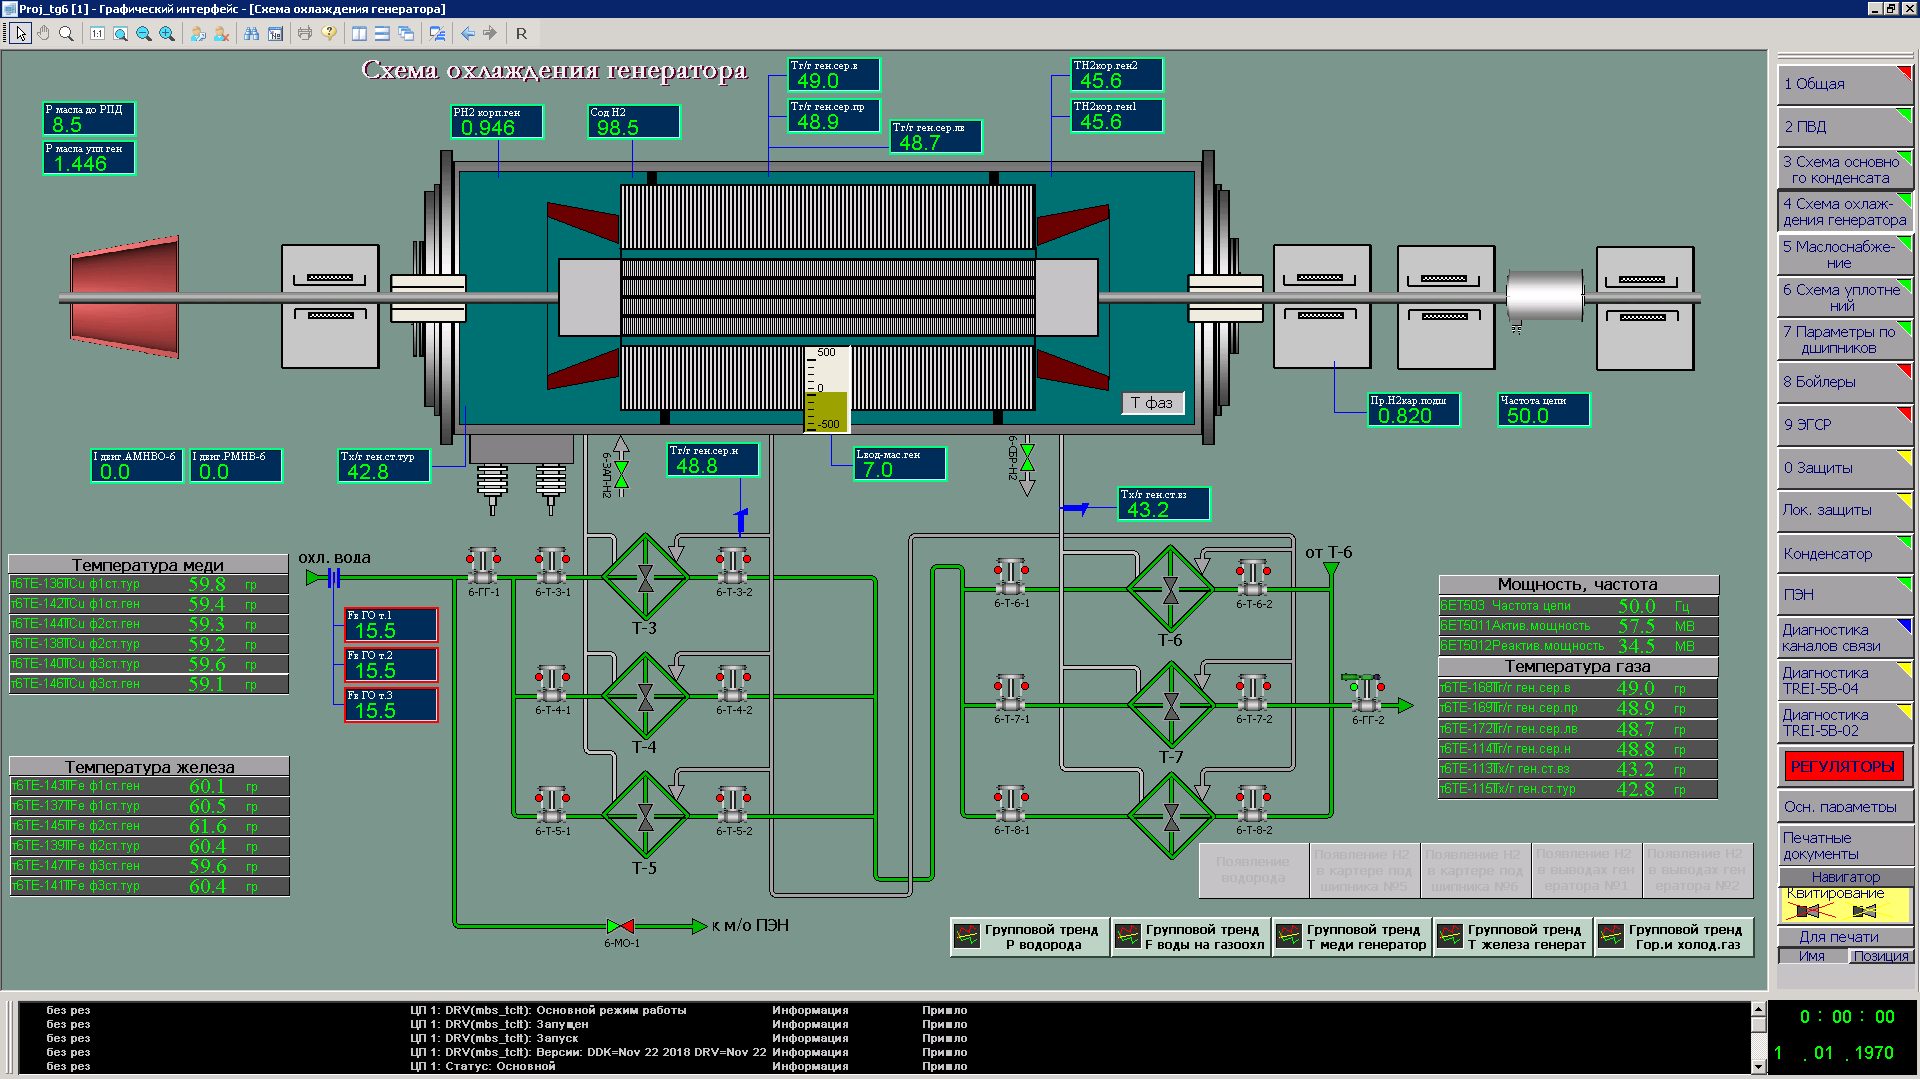Click the red-crossed speaker acknowledge icon
Viewport: 1920px width, 1080px height.
click(1808, 911)
